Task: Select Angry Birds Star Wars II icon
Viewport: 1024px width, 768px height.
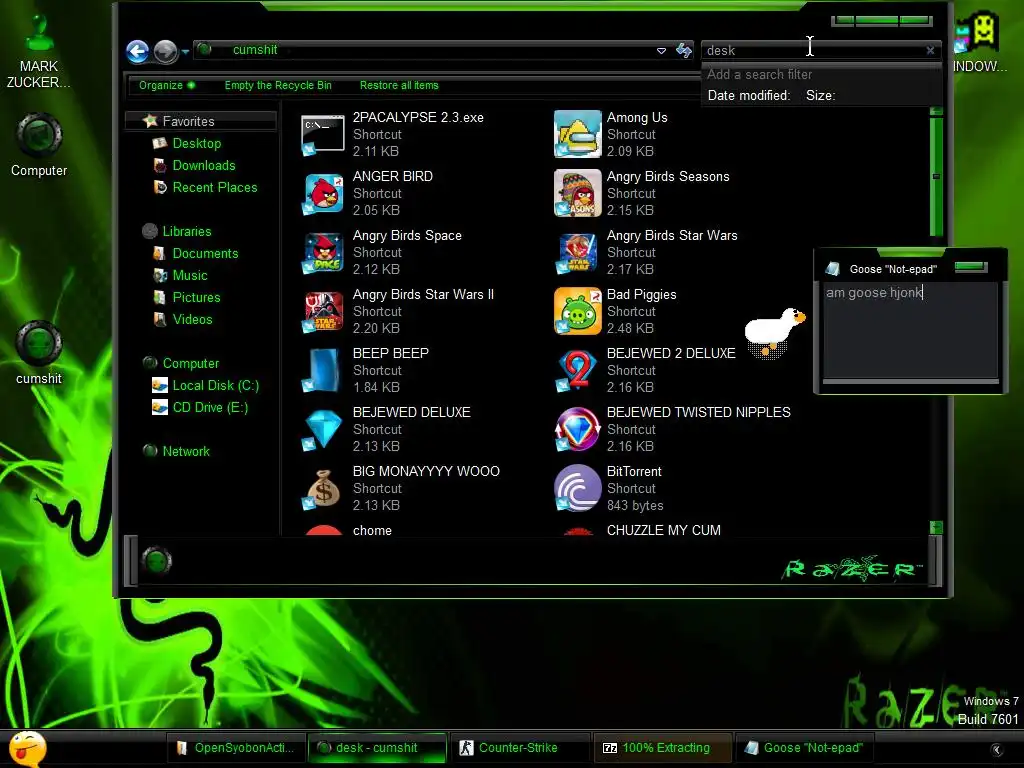Action: click(x=323, y=312)
